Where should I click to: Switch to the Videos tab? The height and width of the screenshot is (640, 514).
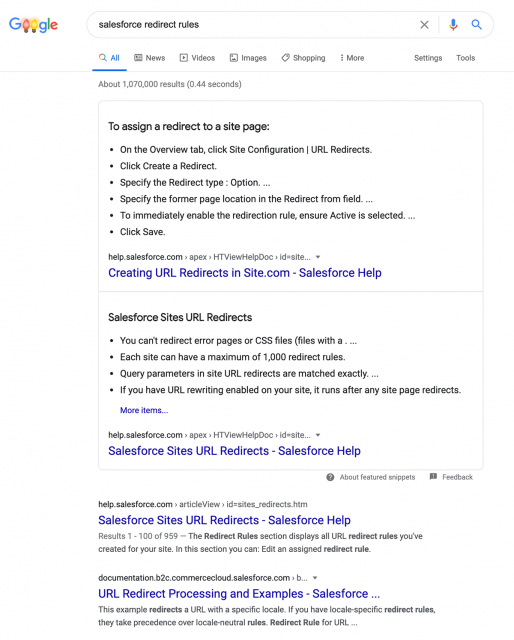(x=197, y=58)
